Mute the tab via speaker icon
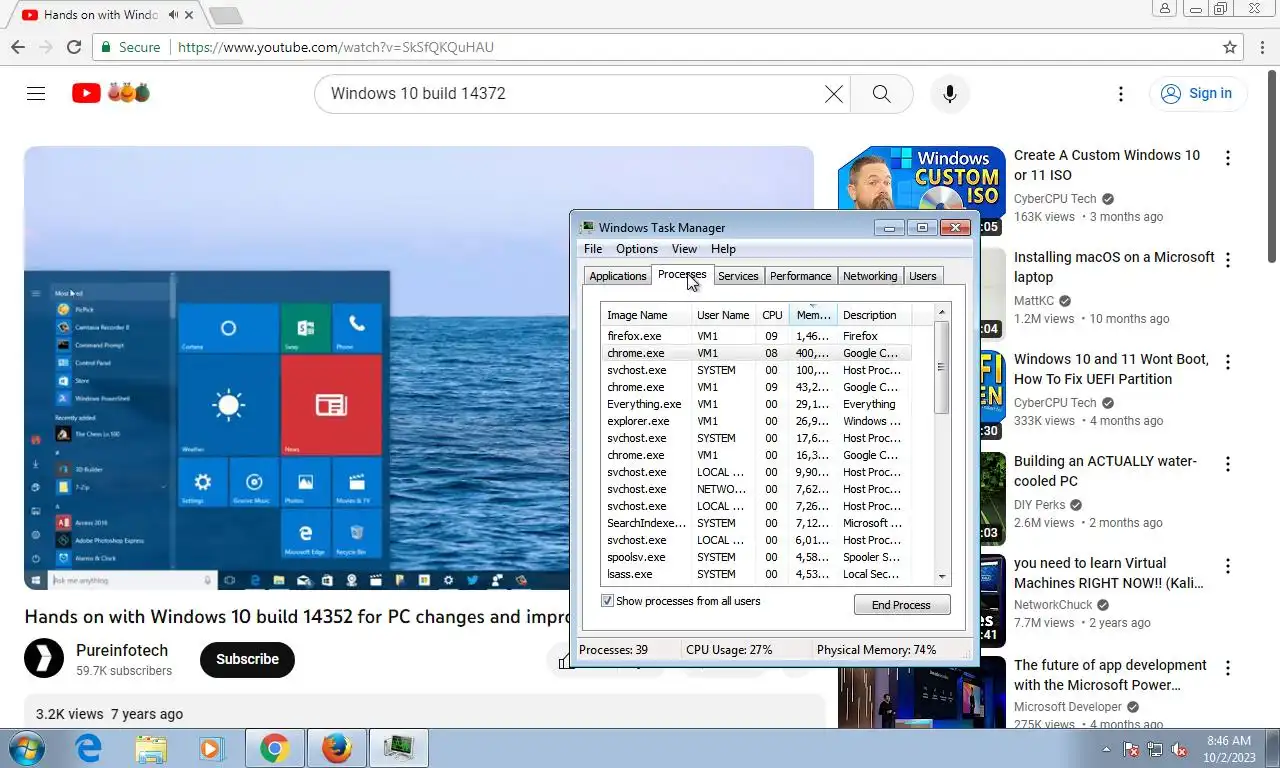The width and height of the screenshot is (1280, 768). coord(174,15)
